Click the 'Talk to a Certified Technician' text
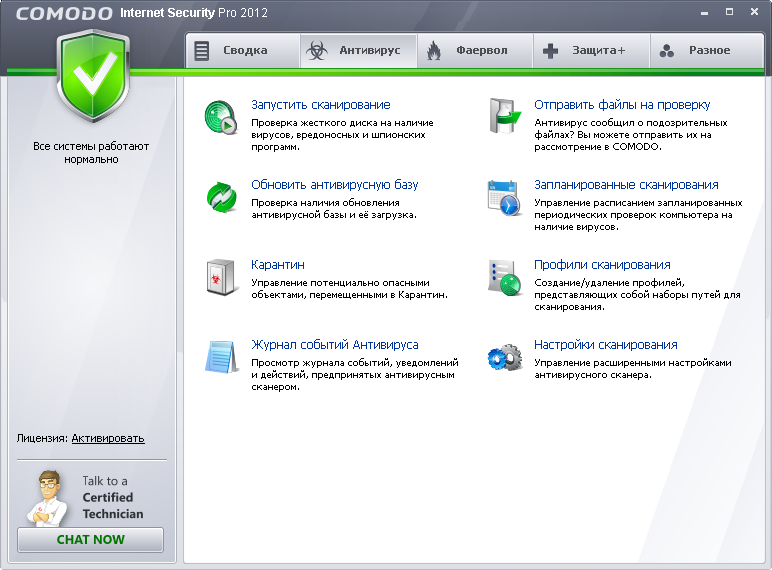The height and width of the screenshot is (570, 772). (113, 497)
